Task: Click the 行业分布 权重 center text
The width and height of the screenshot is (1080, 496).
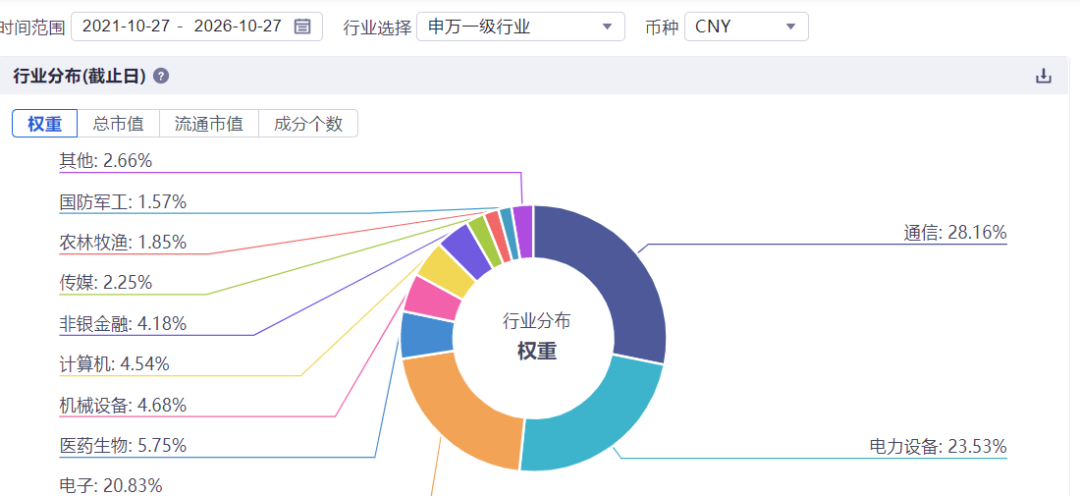Action: (537, 336)
